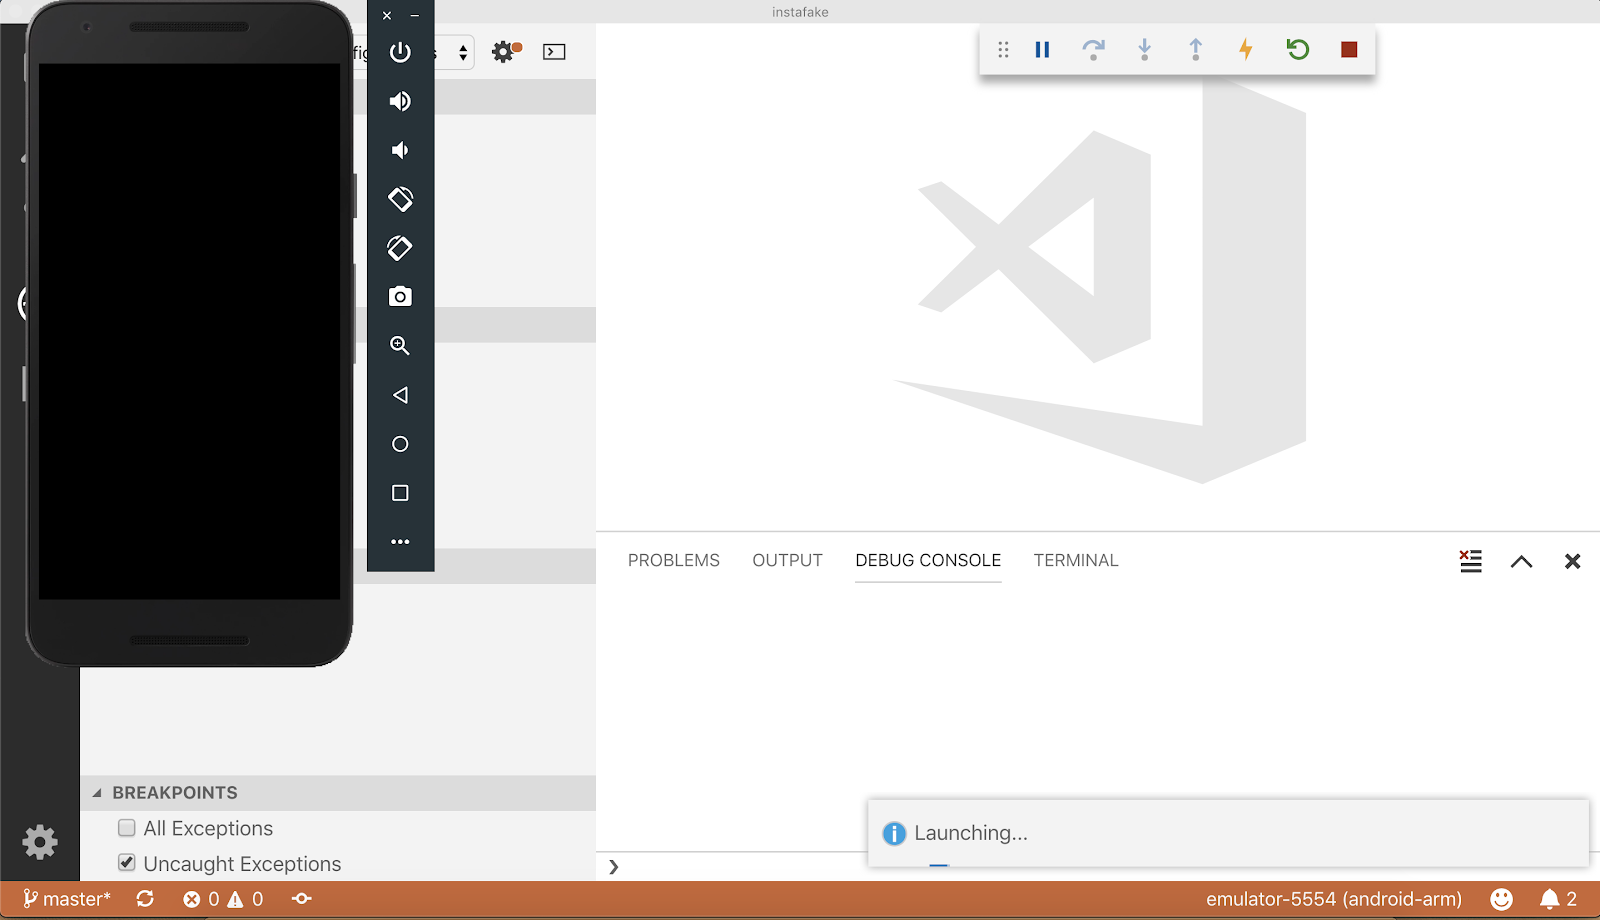Select the DEBUG CONSOLE tab
Screen dimensions: 1600x920
[928, 560]
